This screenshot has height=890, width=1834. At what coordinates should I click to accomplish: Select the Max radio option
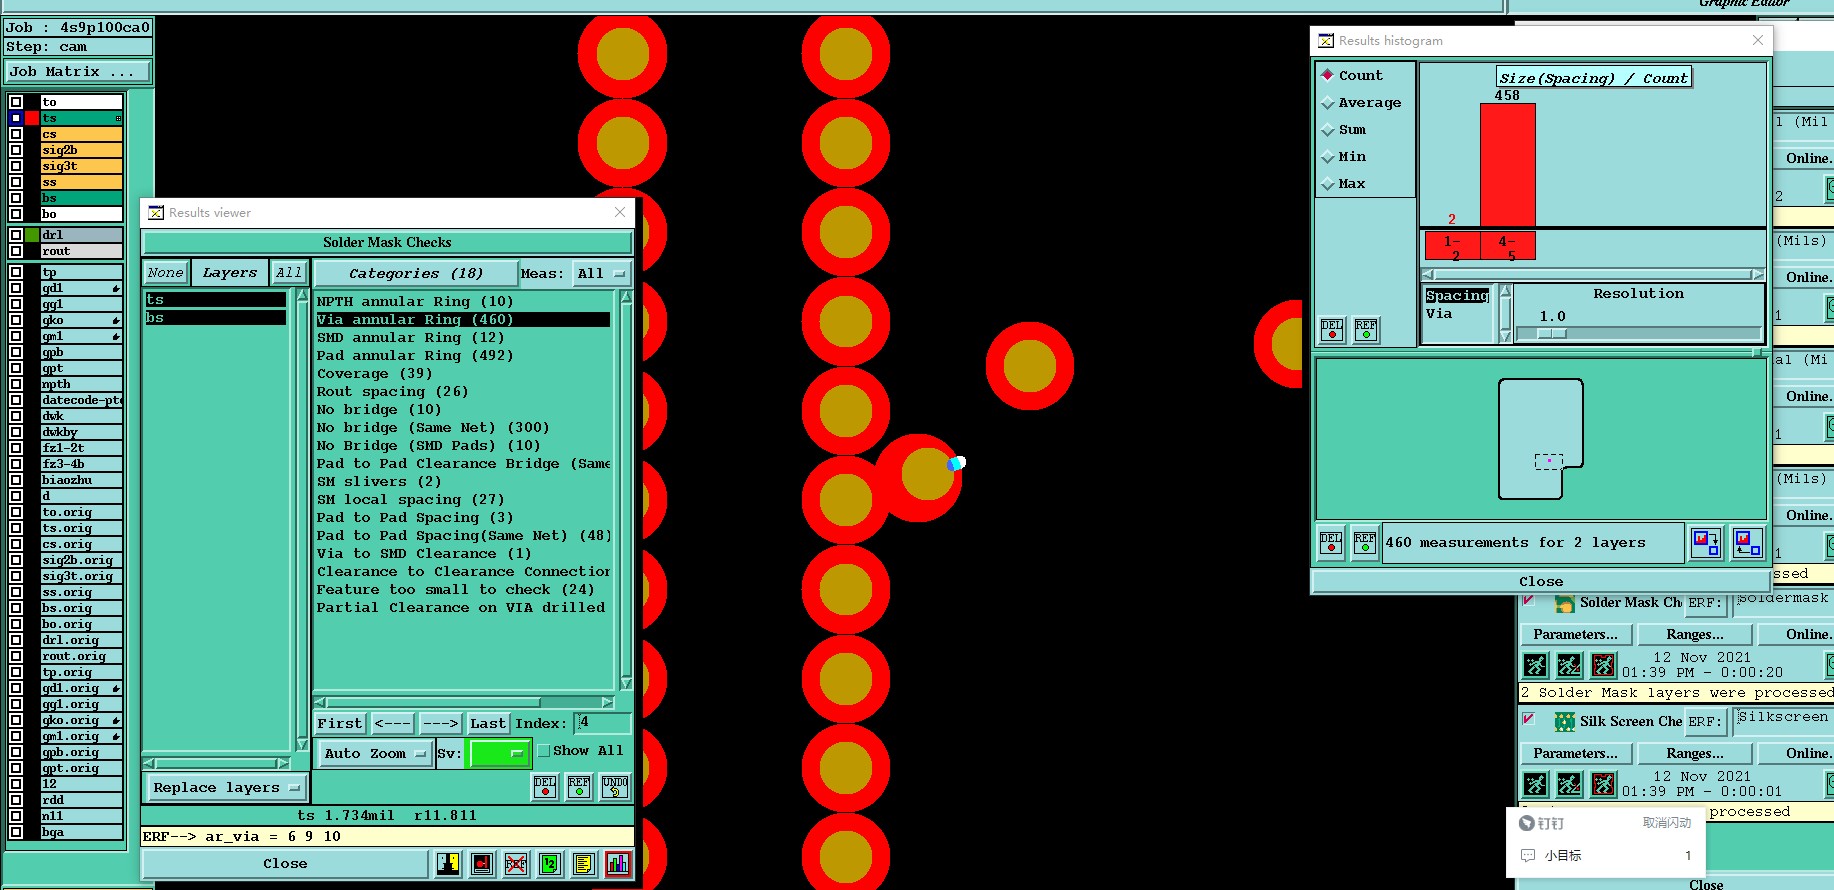click(x=1328, y=184)
